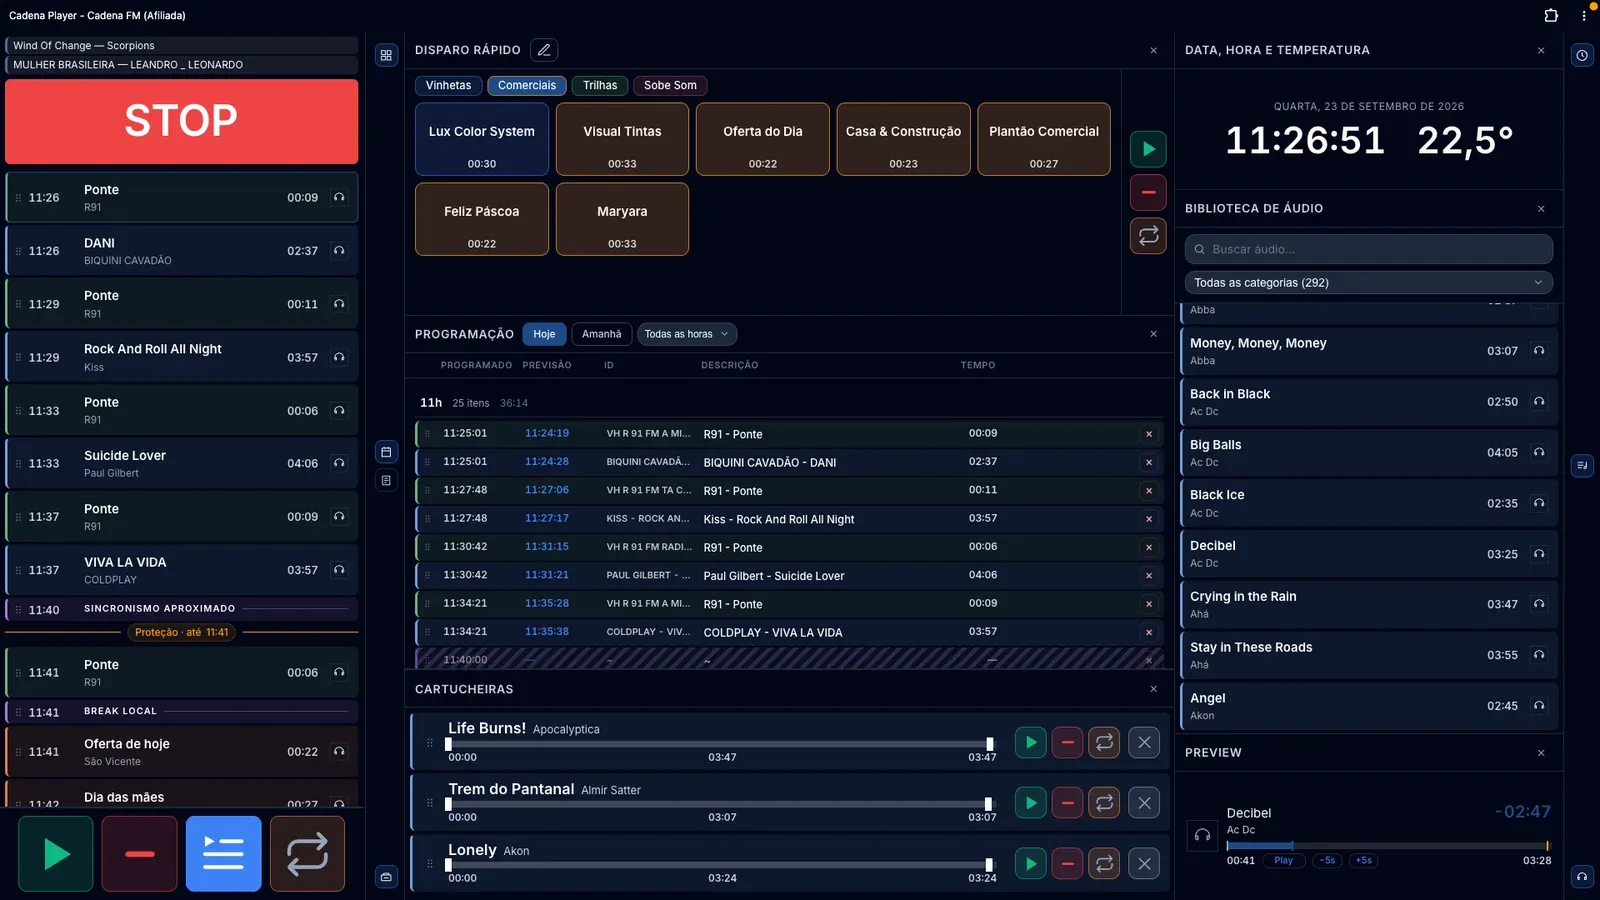
Task: Edit Disparo Rápido with pencil icon
Action: tap(544, 50)
